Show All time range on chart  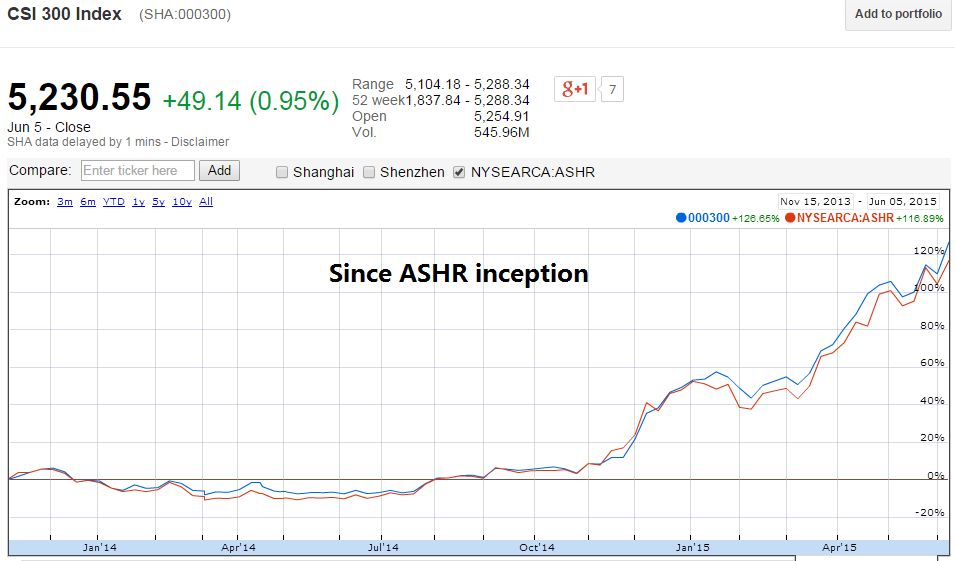pos(206,202)
